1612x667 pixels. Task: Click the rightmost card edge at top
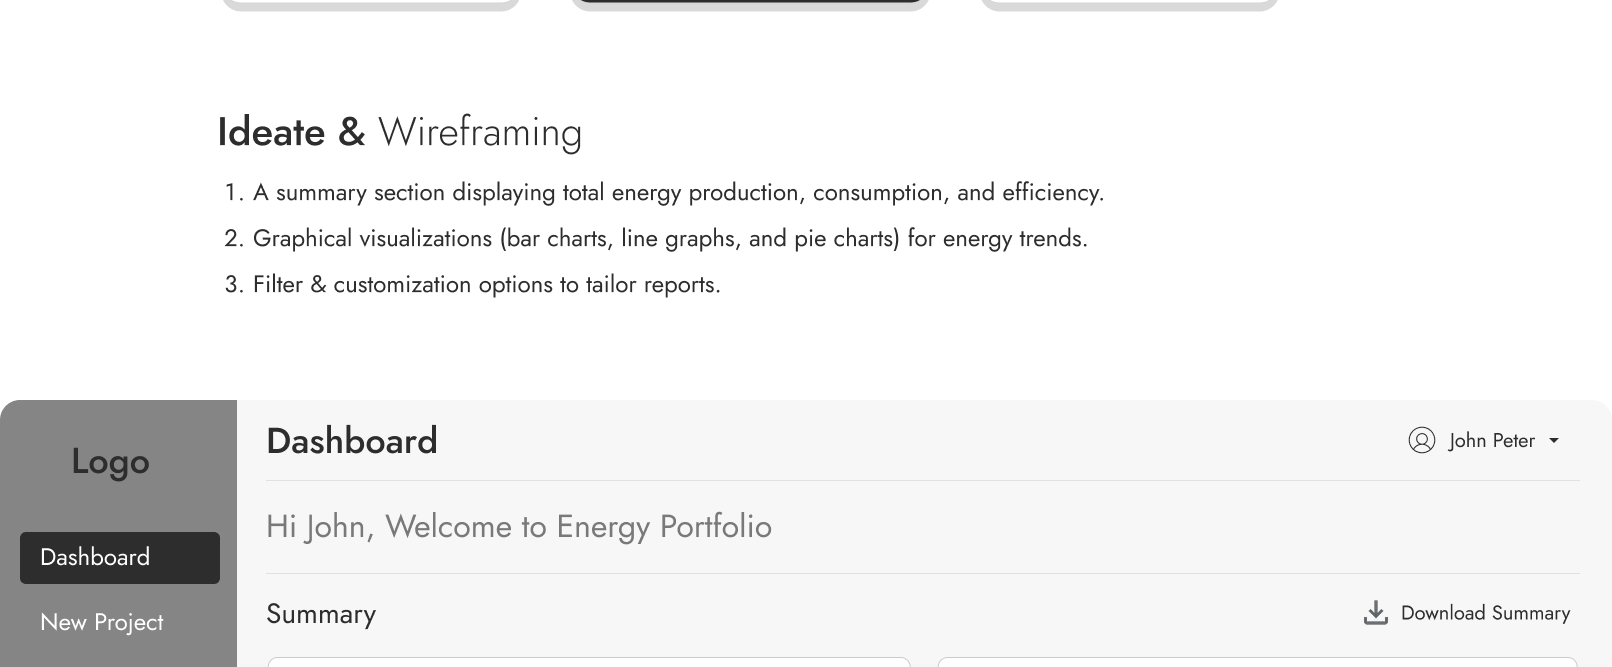[1129, 5]
